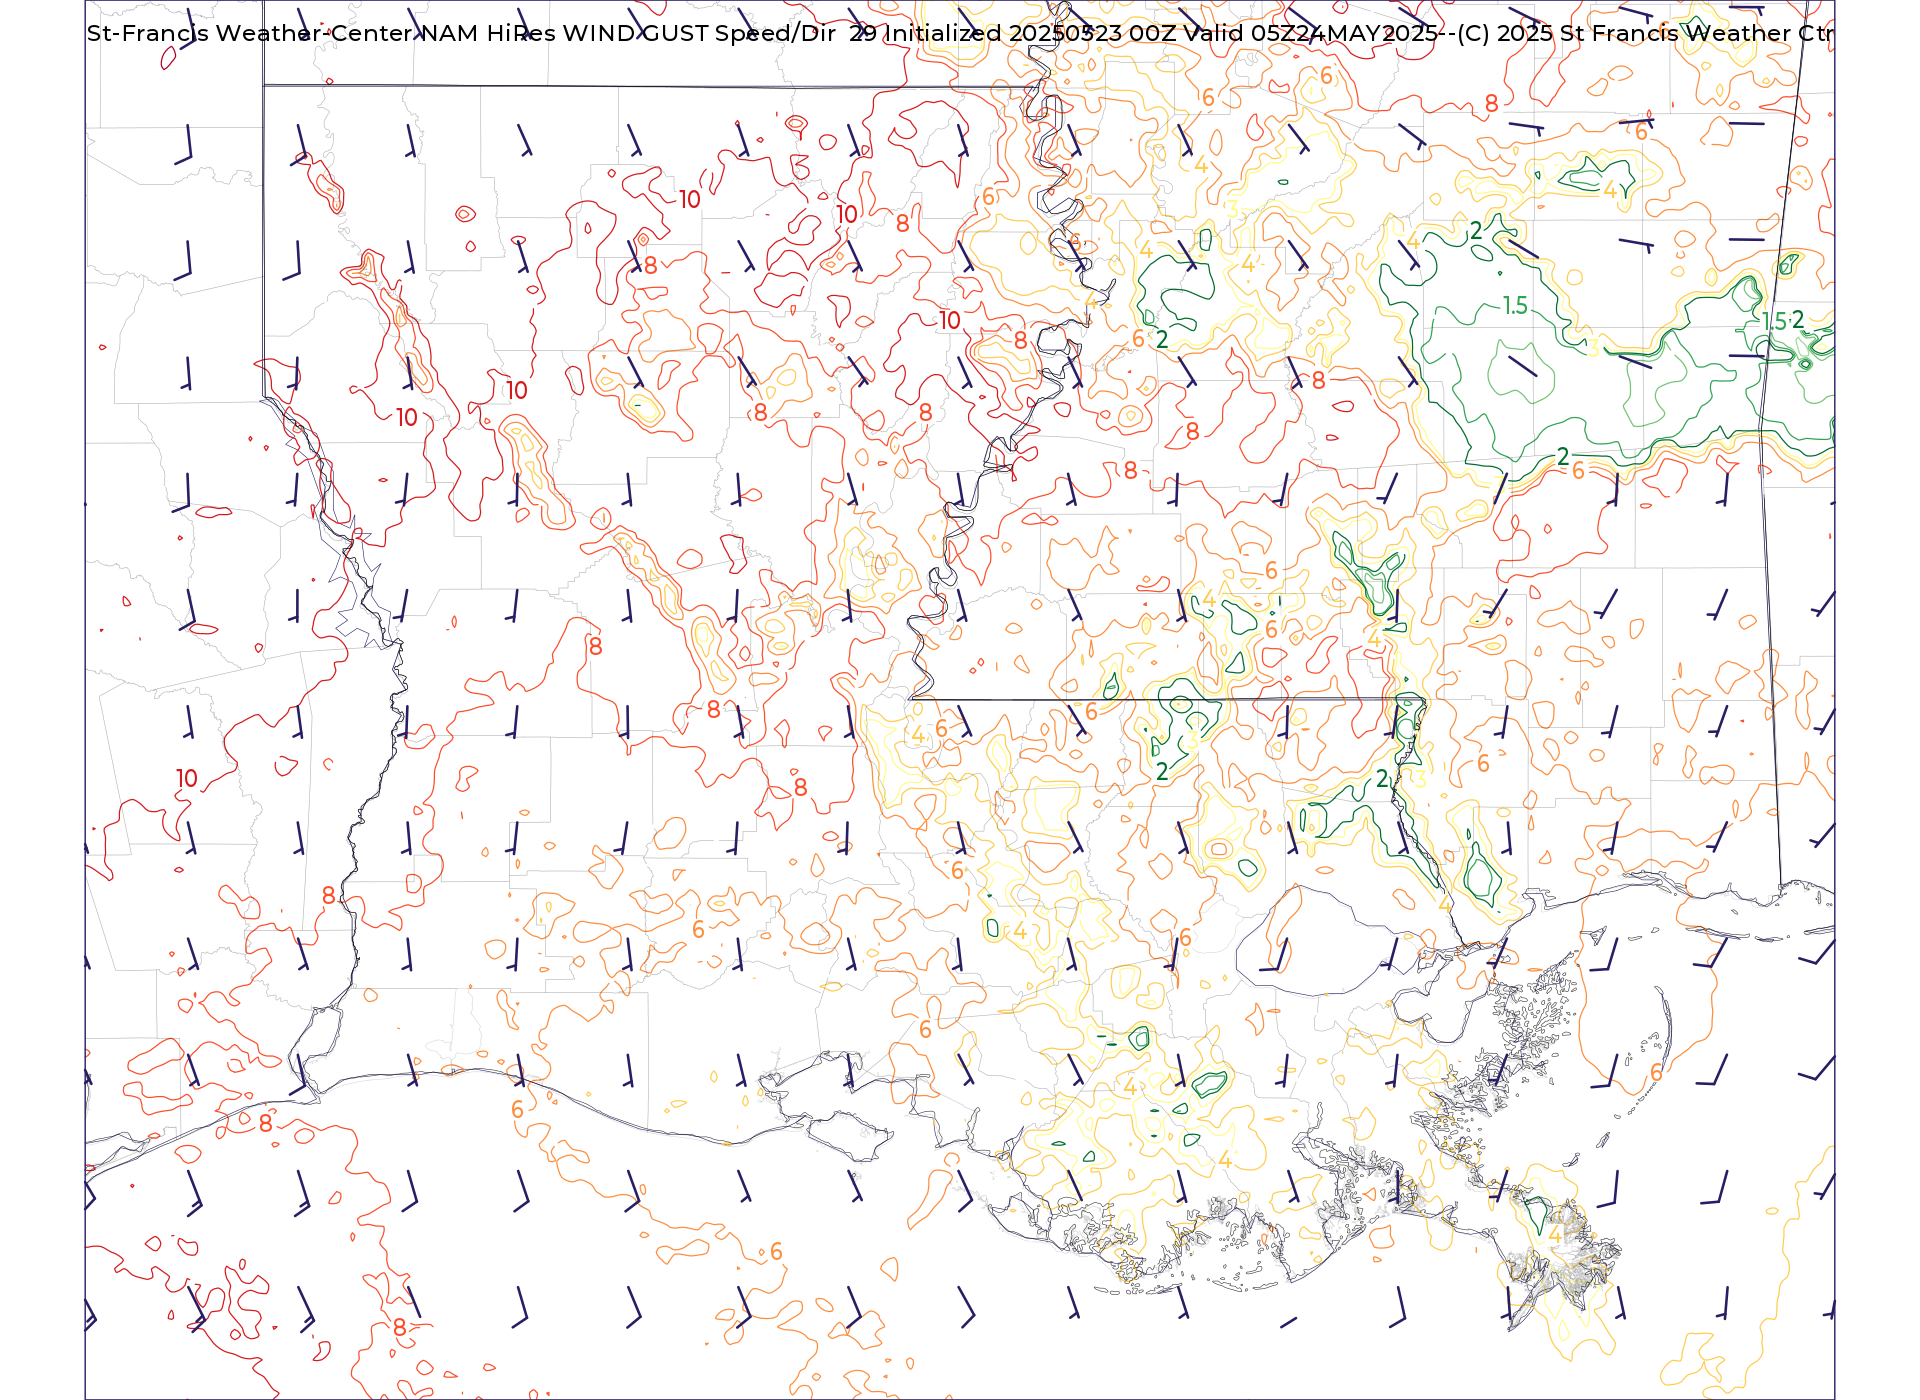Select the "NAM HiRes" model name text
1920x1400 pixels.
click(x=487, y=33)
